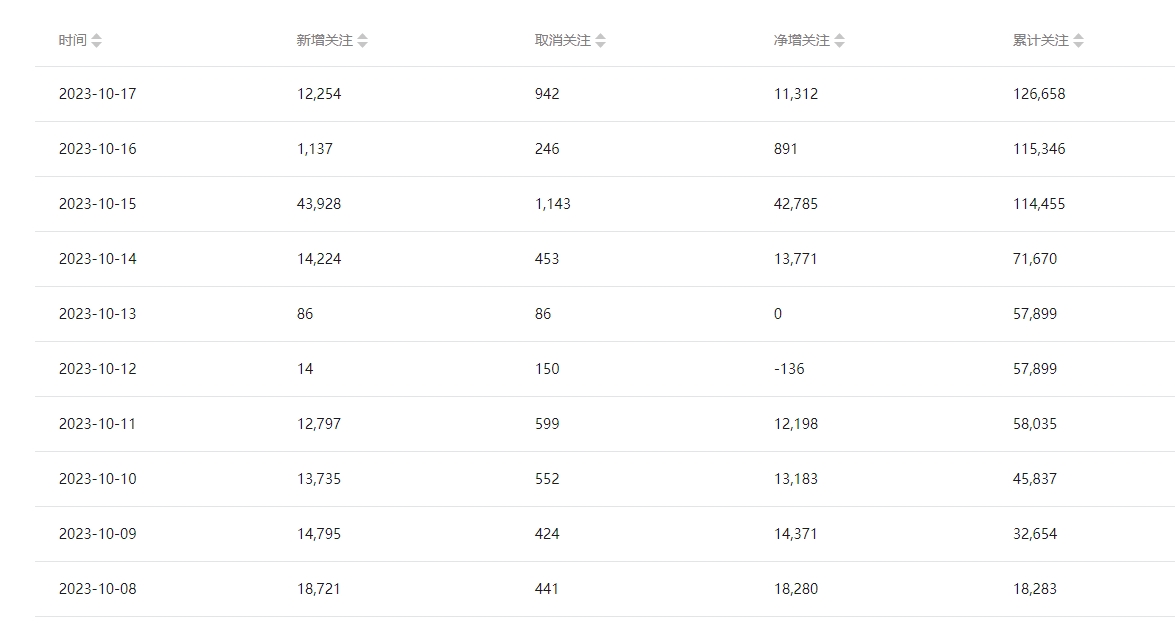Click the 时间 column header text
The image size is (1175, 636).
tap(72, 41)
